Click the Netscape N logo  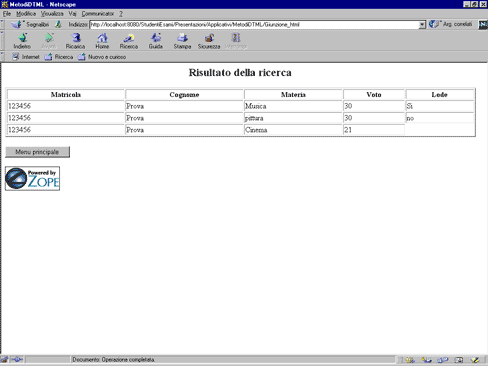click(483, 25)
